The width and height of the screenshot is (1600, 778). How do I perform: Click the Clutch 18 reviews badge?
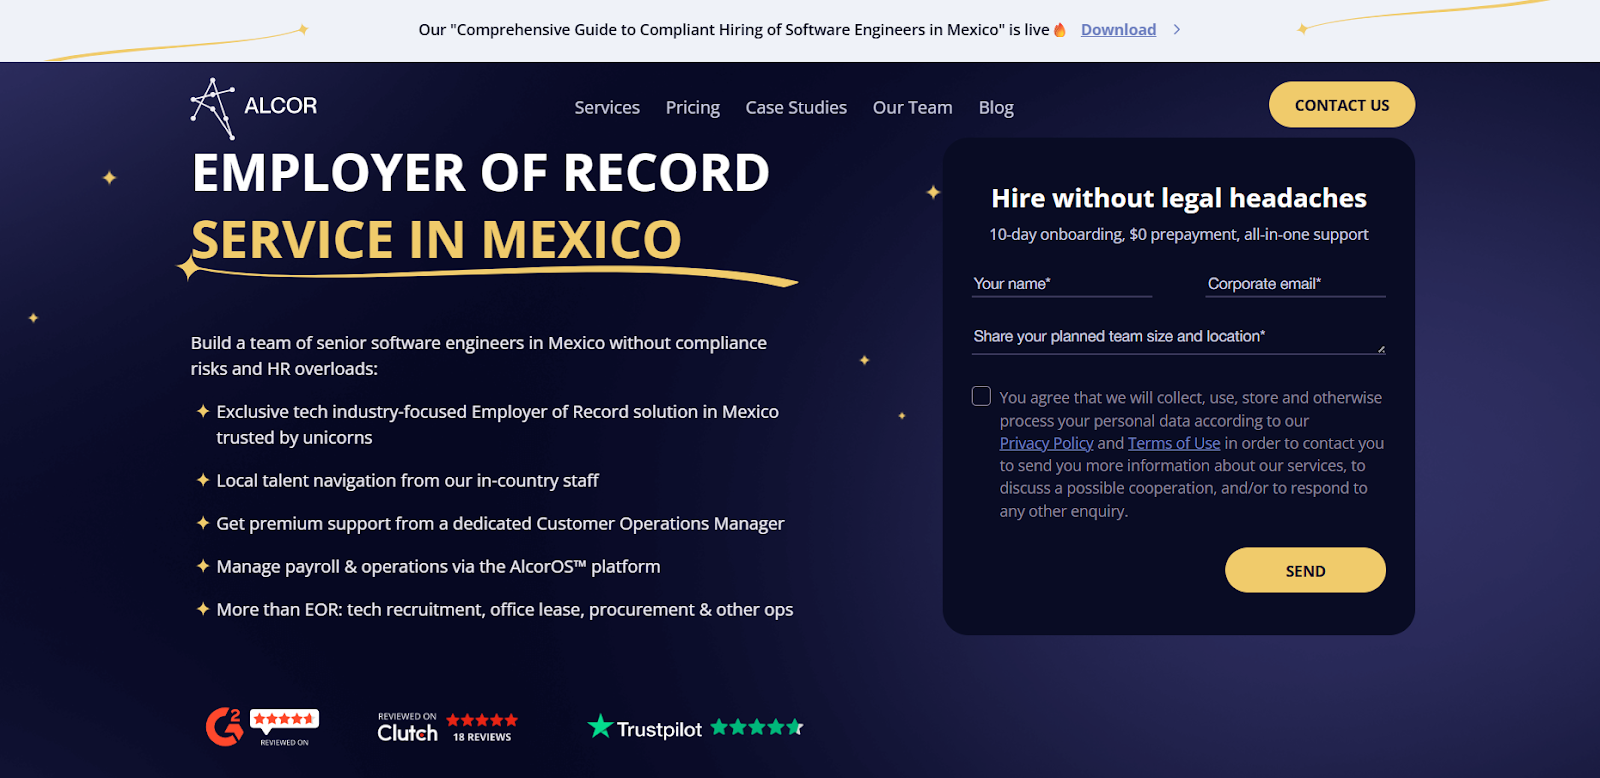(x=447, y=728)
